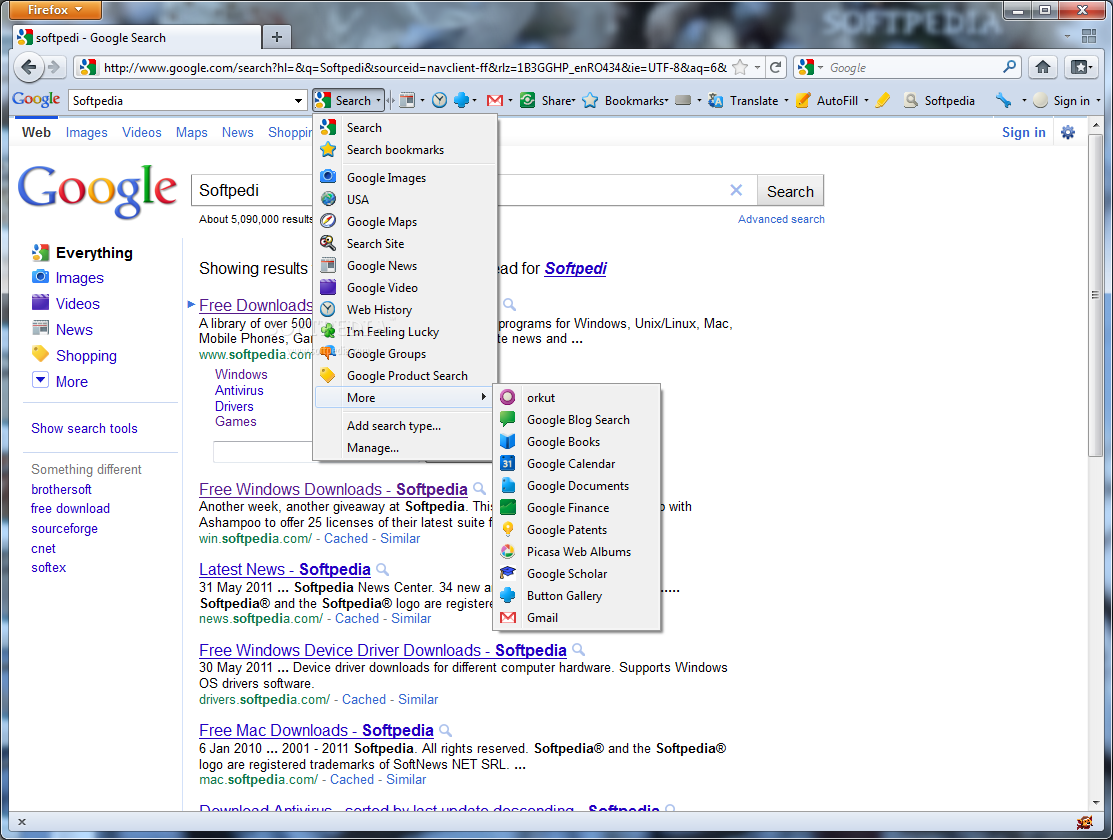Expand the Share button dropdown

[573, 101]
